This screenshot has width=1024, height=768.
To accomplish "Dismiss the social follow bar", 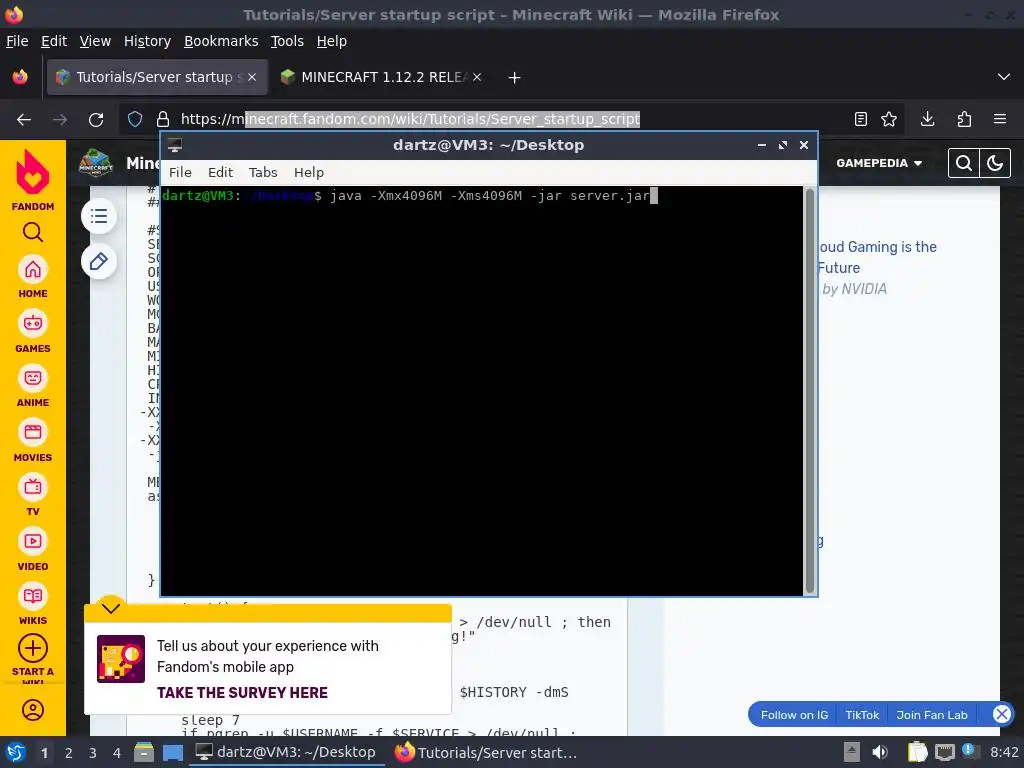I will point(1001,714).
